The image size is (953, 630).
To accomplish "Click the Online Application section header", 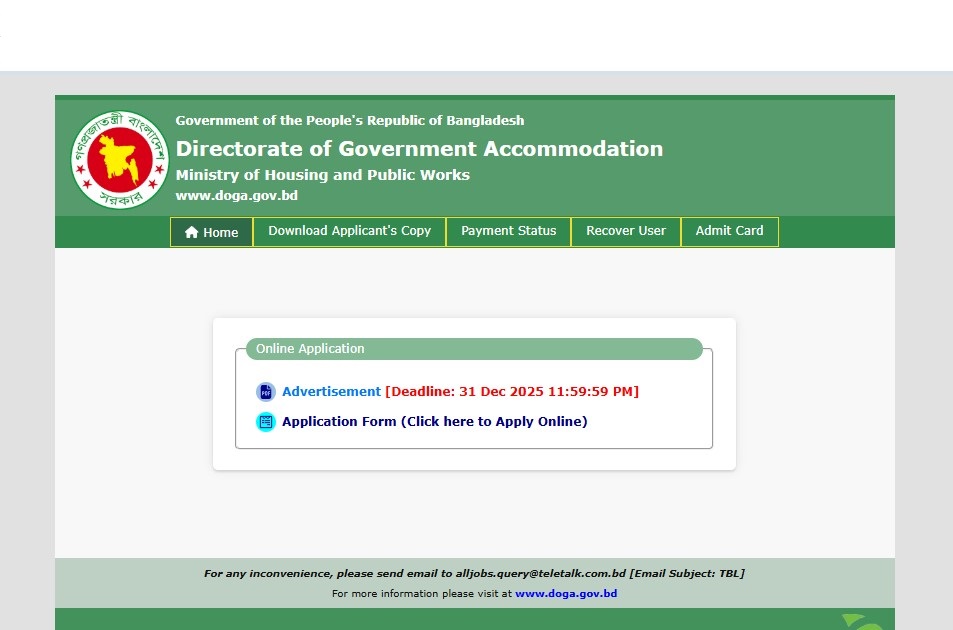I will click(x=310, y=349).
